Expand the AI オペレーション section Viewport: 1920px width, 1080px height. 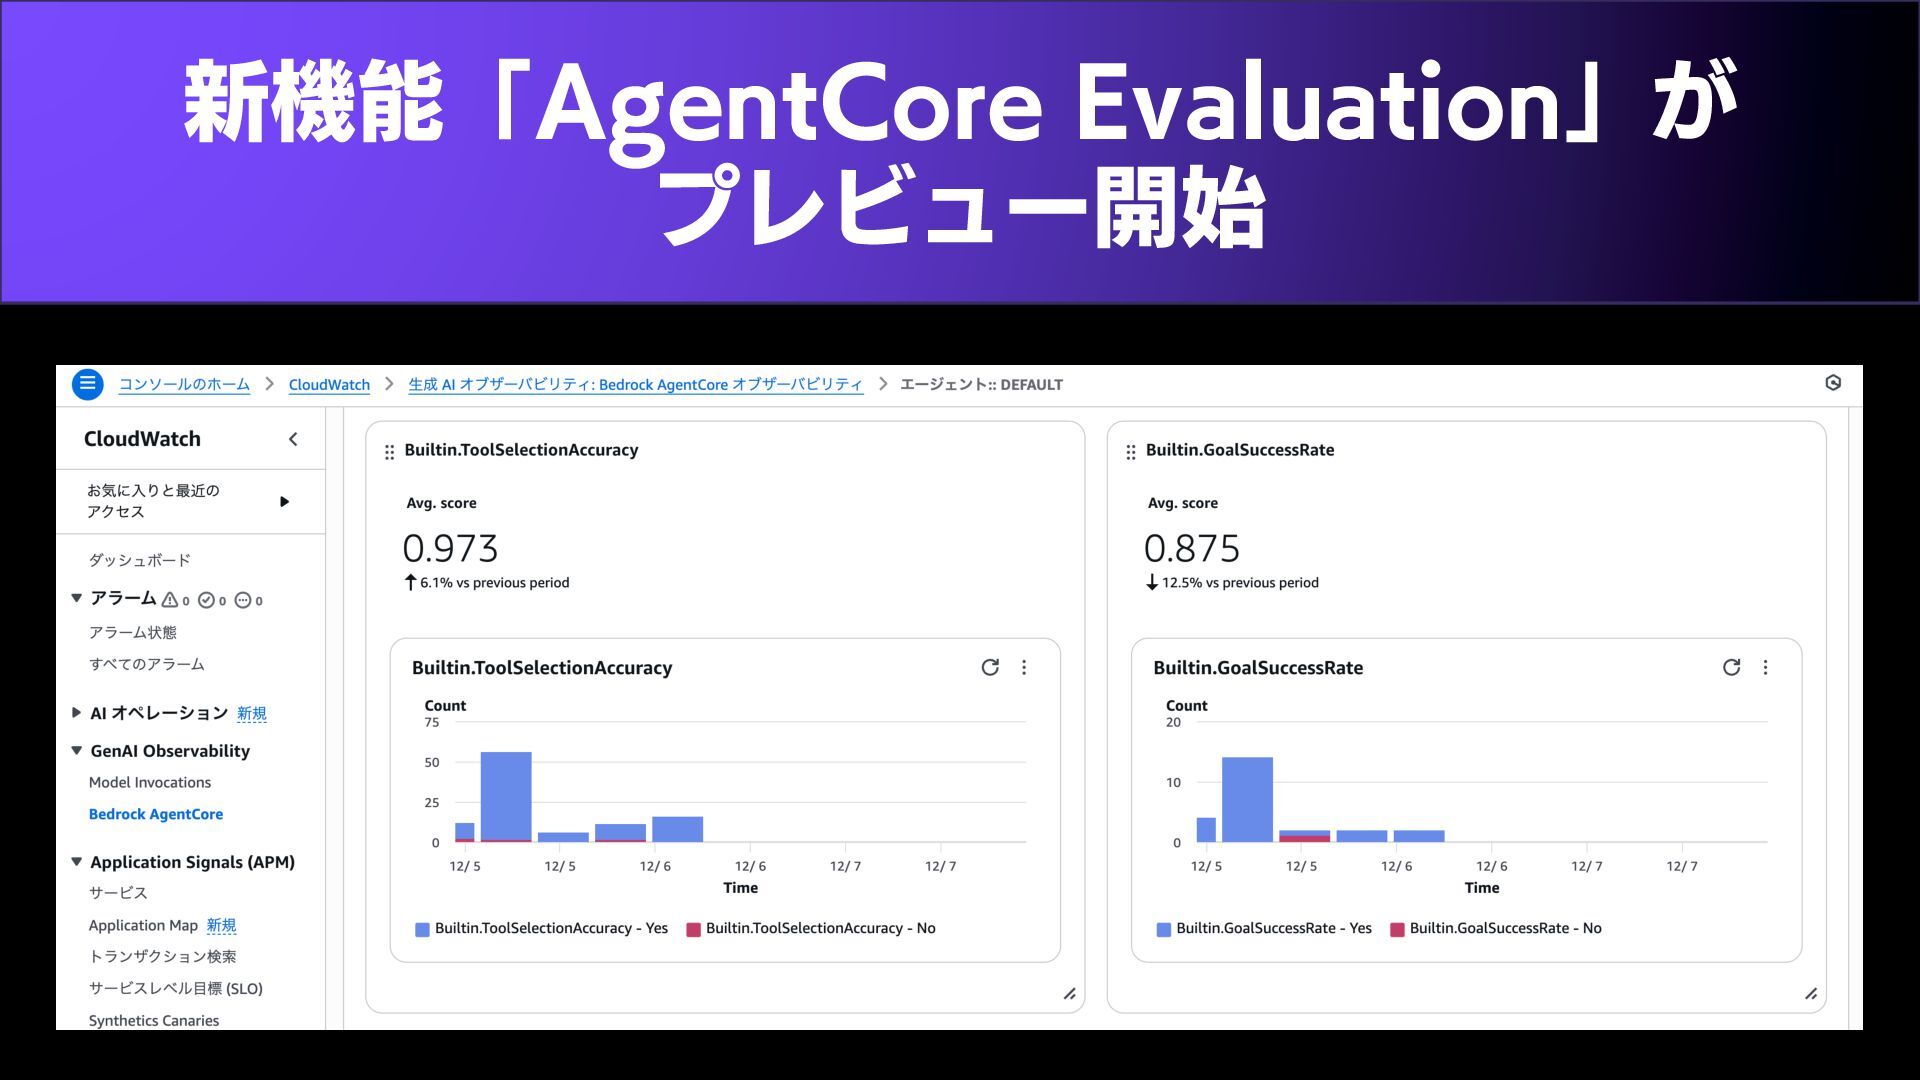click(76, 713)
